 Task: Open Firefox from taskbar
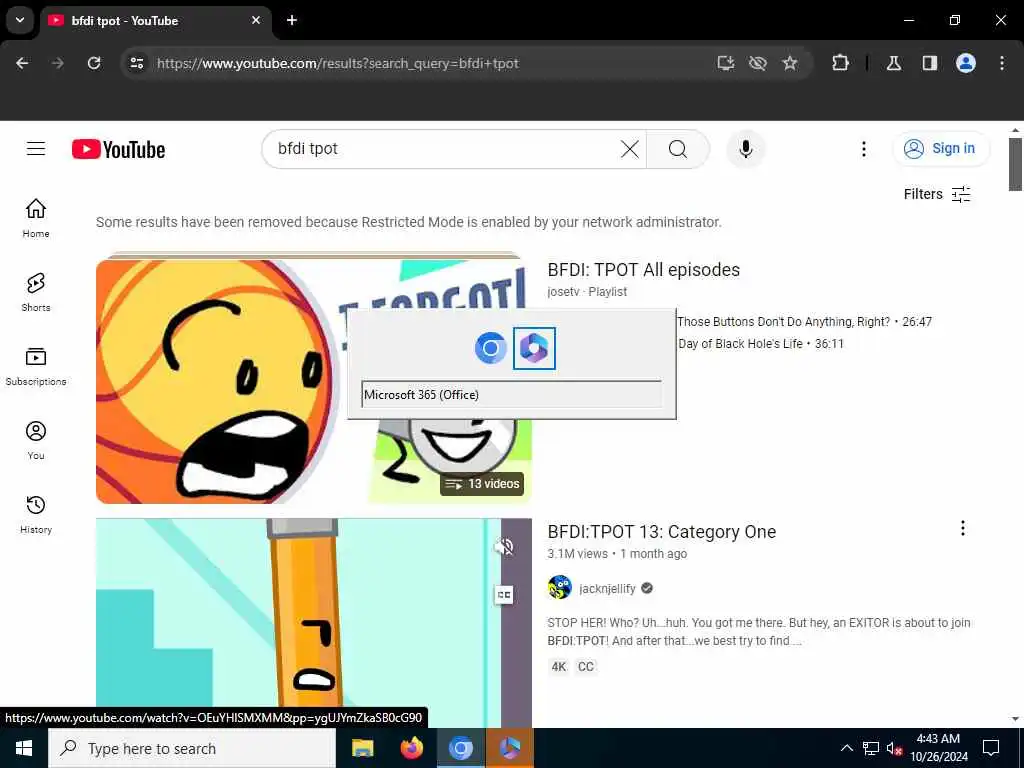pyautogui.click(x=411, y=748)
